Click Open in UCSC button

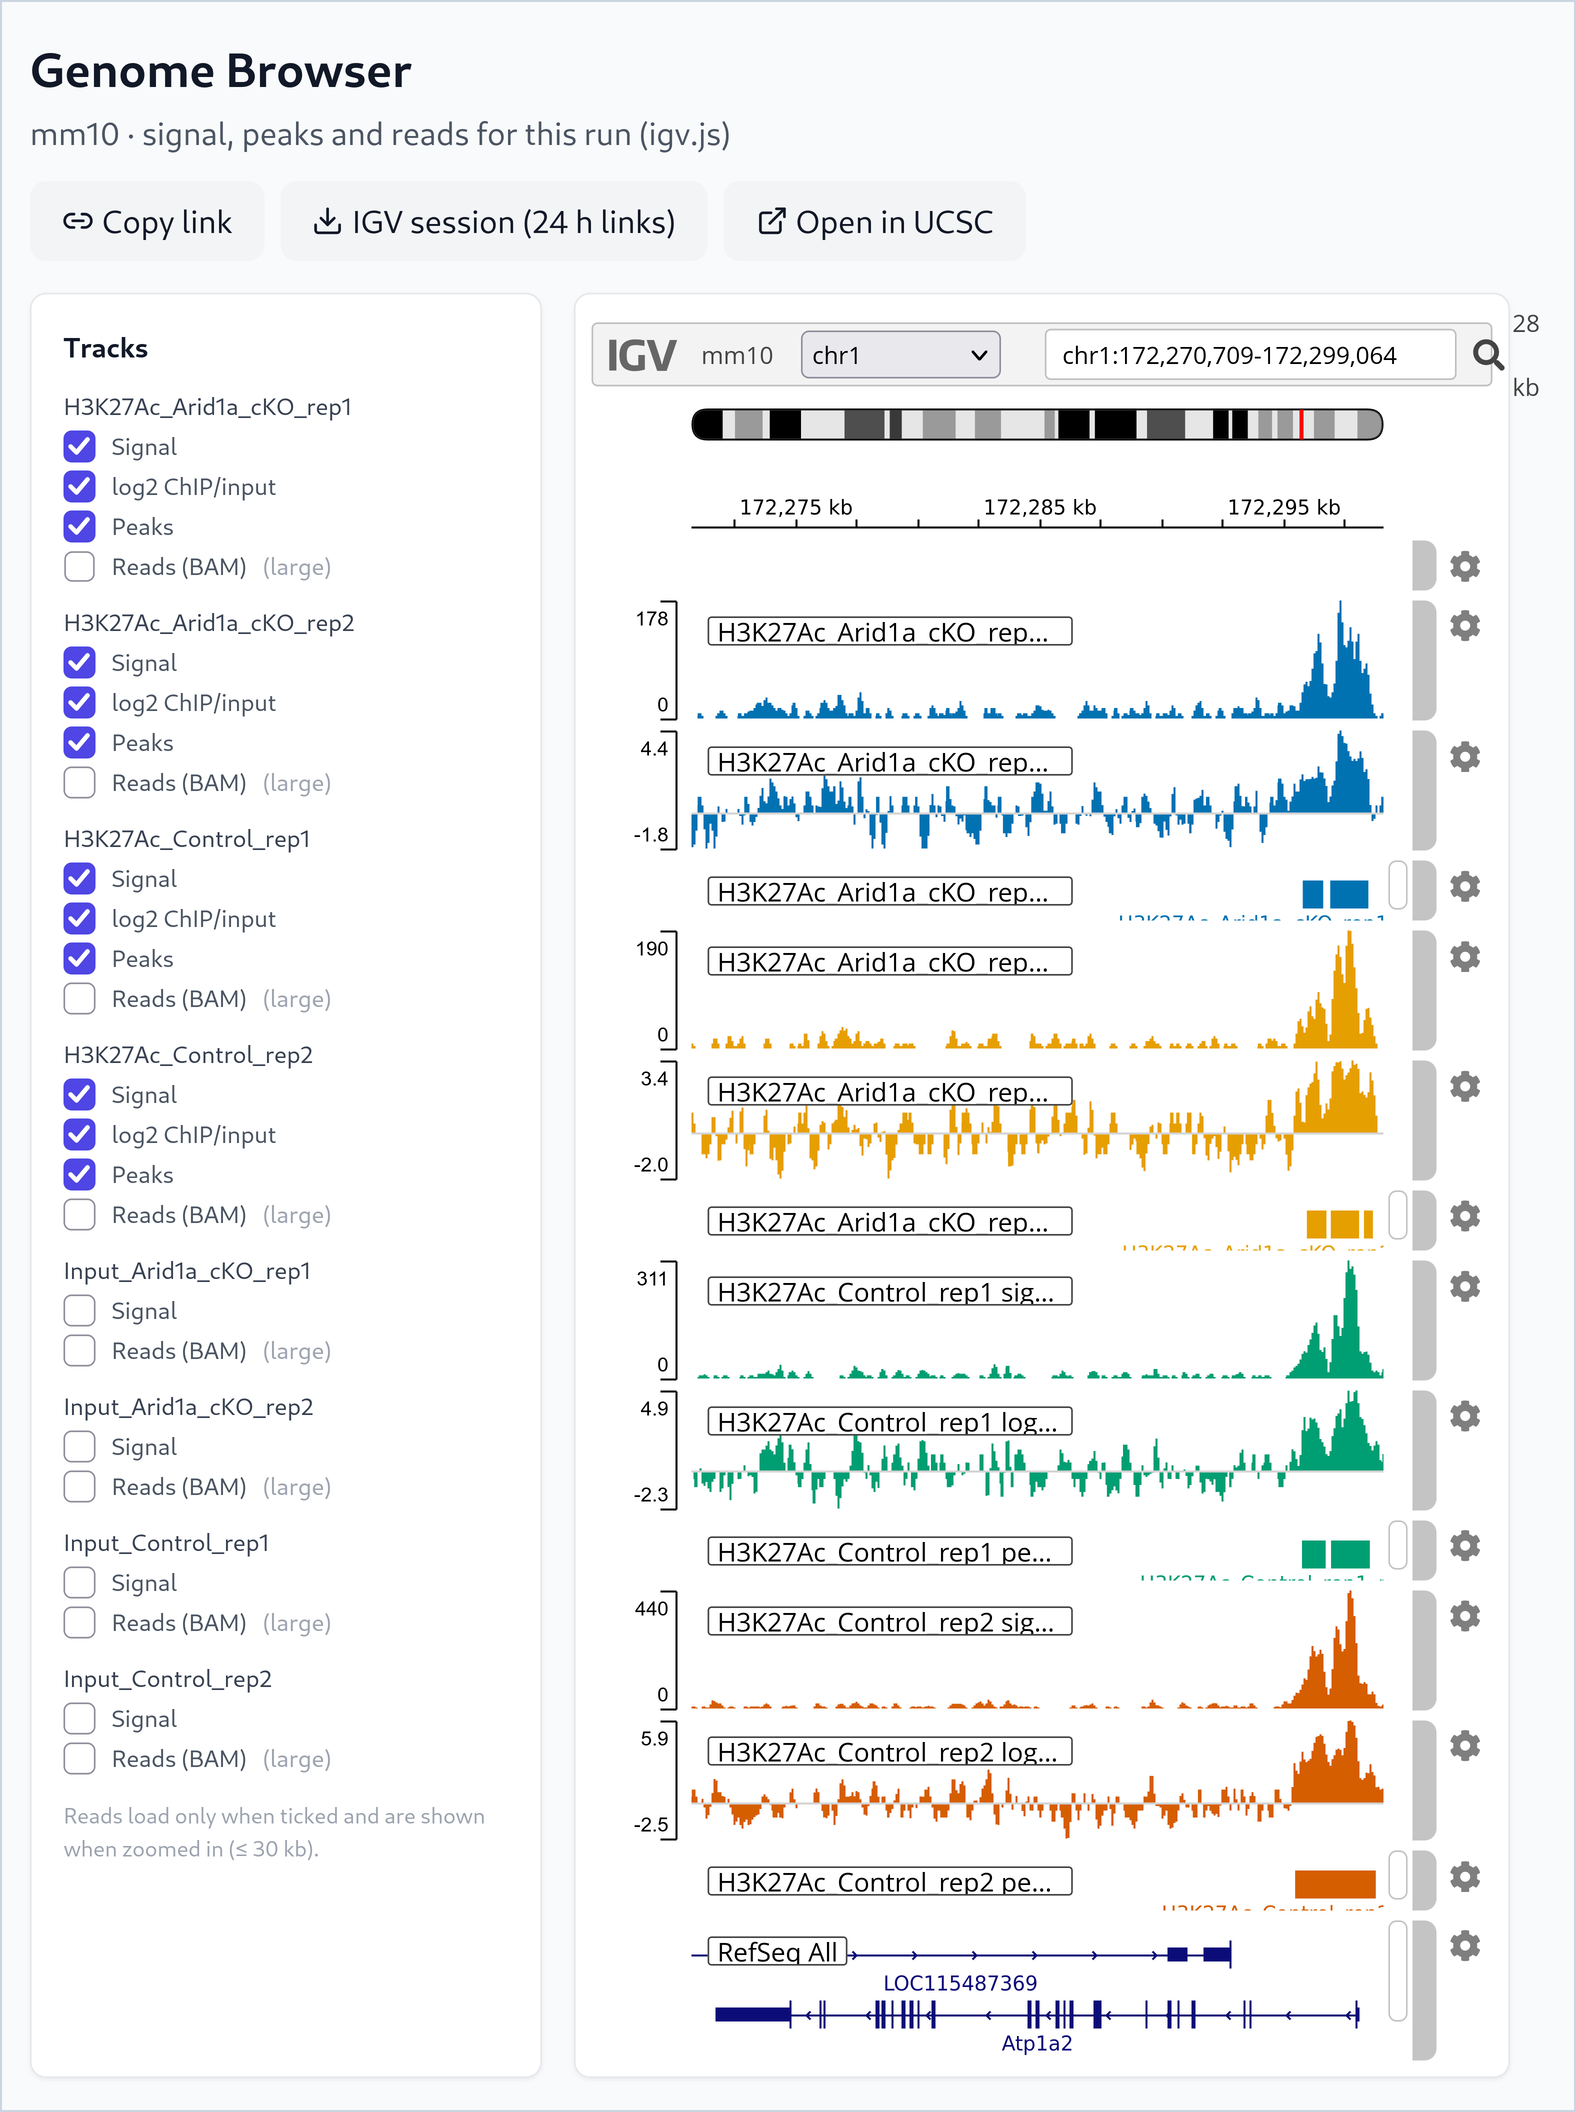[x=875, y=221]
